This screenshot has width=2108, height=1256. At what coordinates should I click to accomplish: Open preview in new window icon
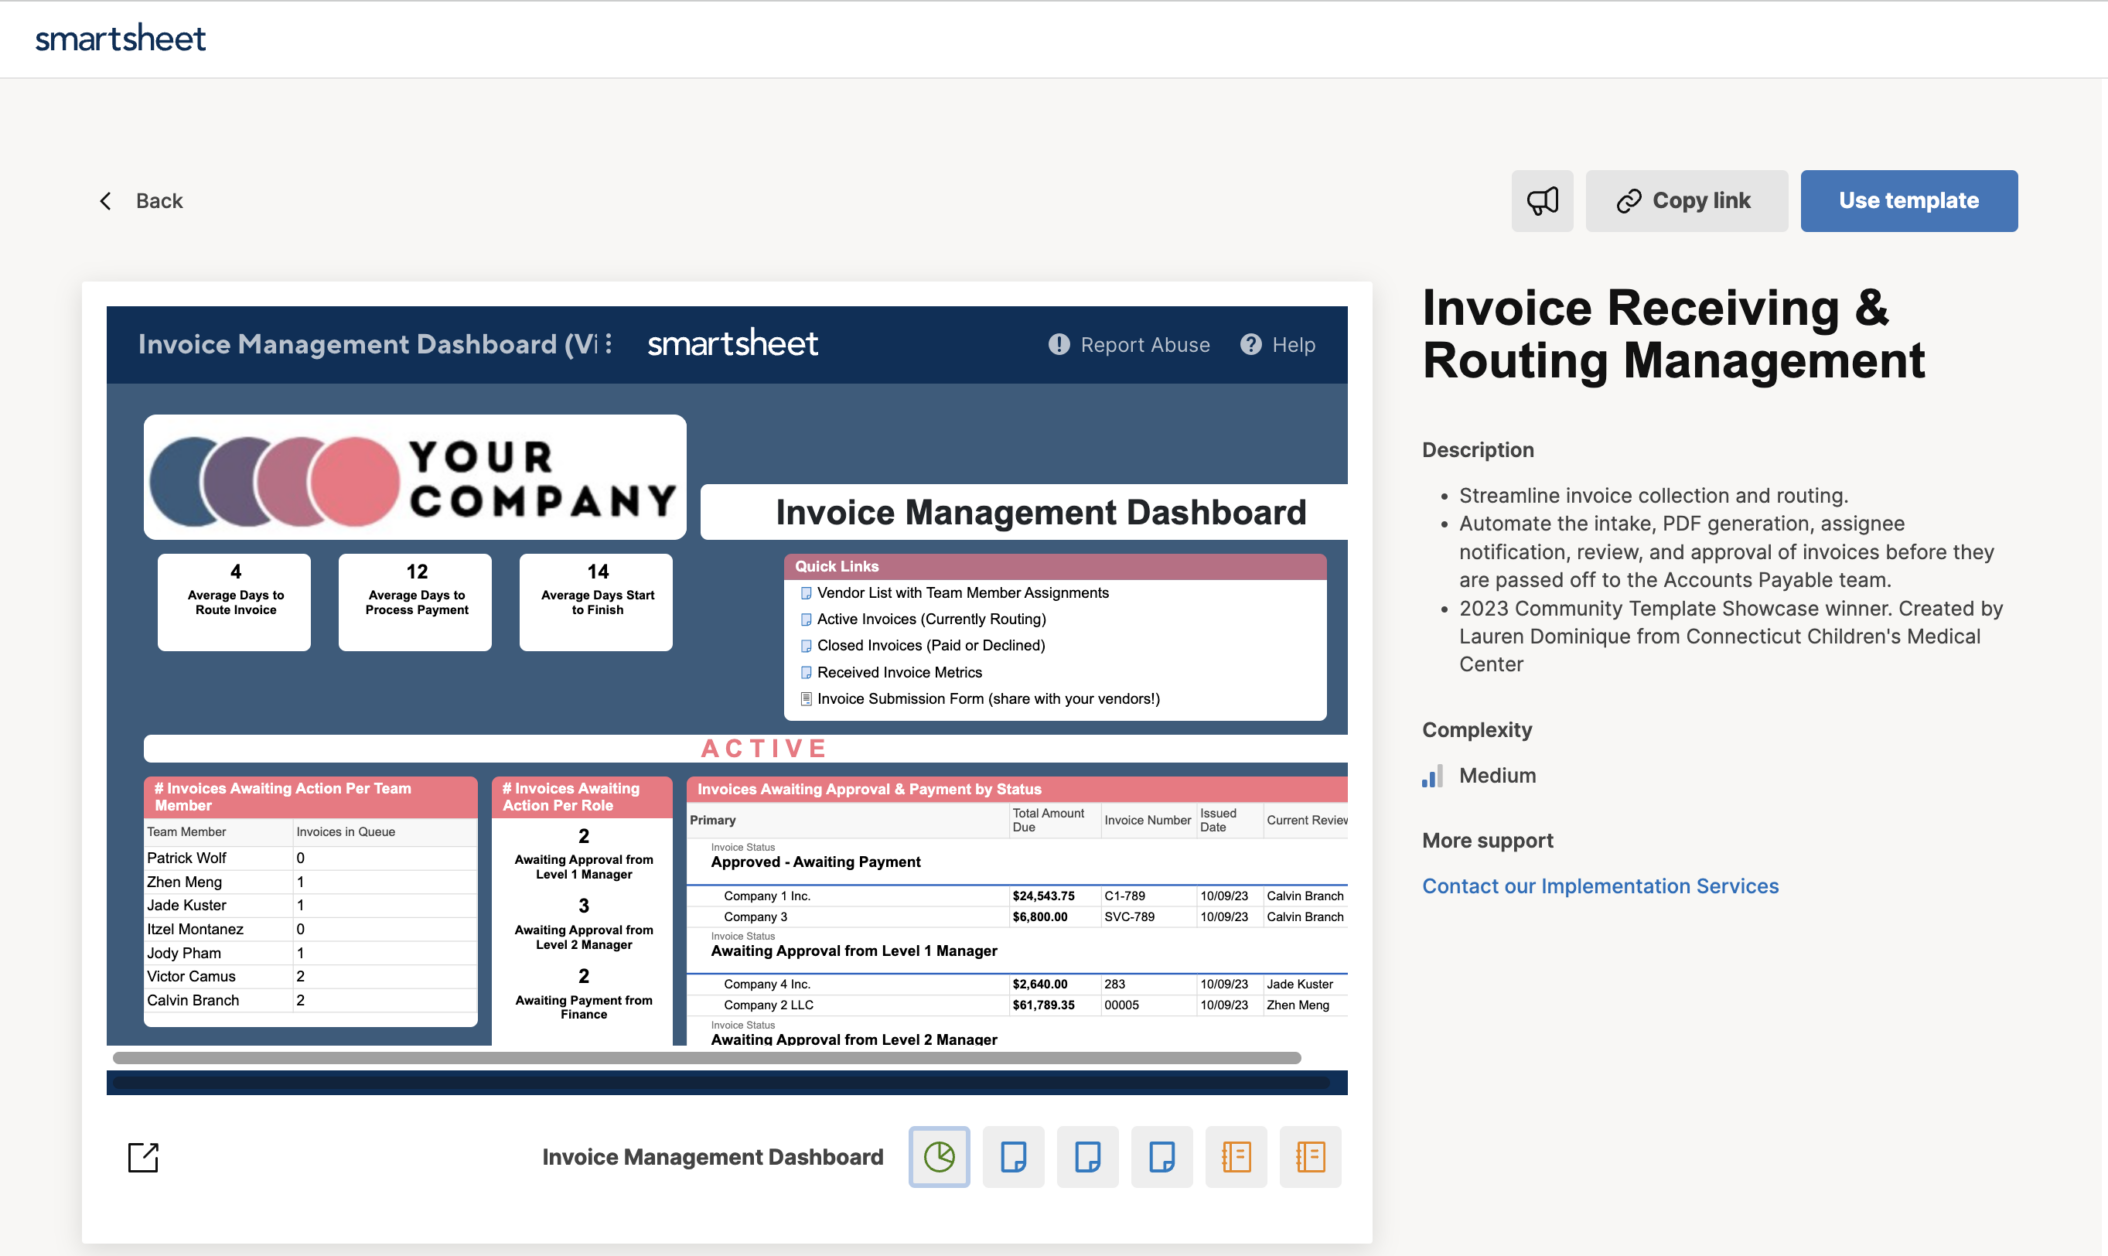point(143,1157)
